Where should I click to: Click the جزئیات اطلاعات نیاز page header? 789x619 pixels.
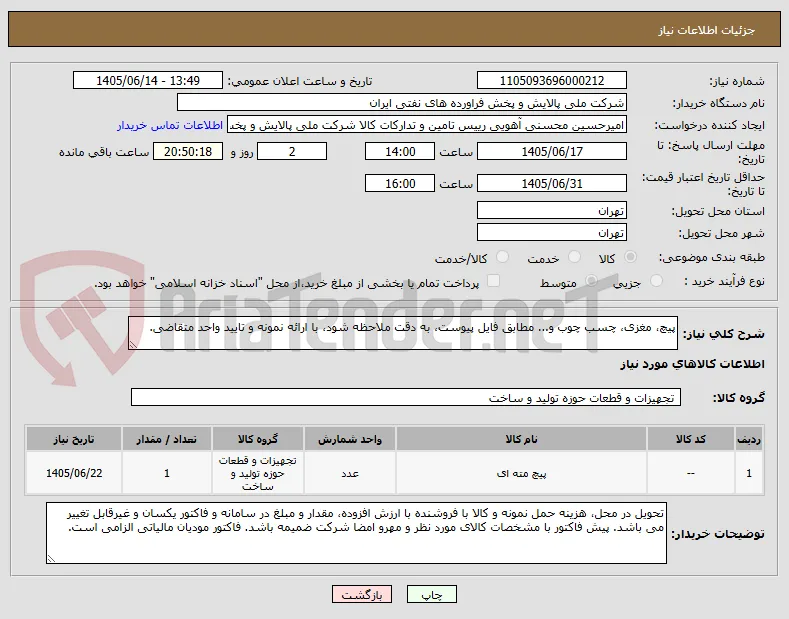click(x=706, y=30)
